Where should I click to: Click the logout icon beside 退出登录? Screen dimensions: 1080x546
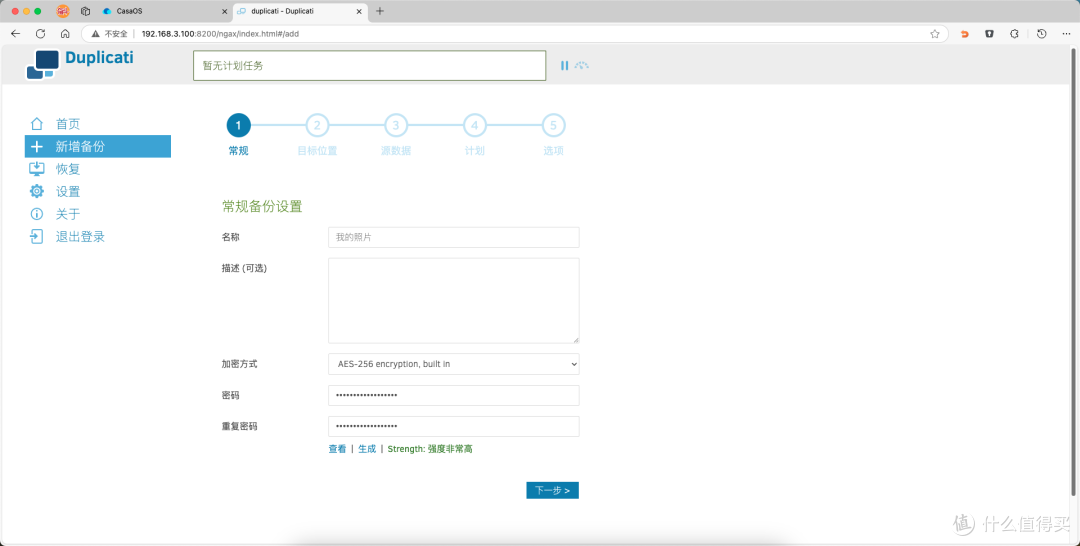pyautogui.click(x=37, y=237)
